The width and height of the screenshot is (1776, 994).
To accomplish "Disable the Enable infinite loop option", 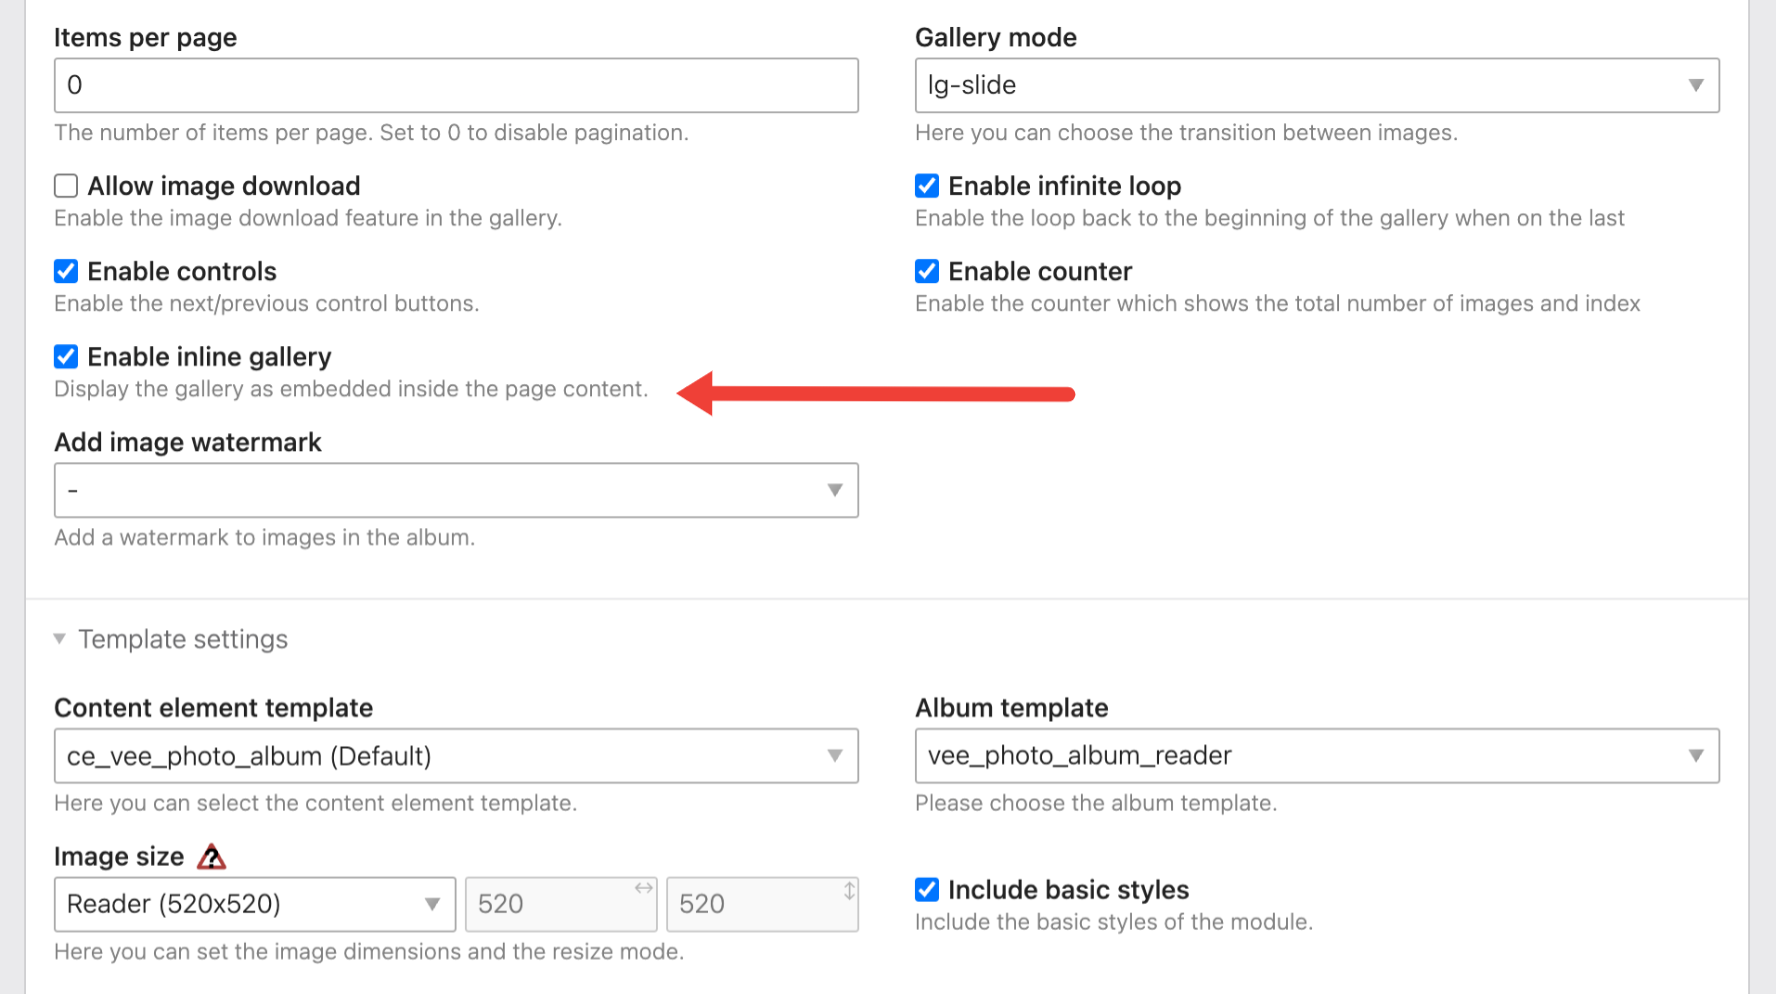I will click(926, 185).
